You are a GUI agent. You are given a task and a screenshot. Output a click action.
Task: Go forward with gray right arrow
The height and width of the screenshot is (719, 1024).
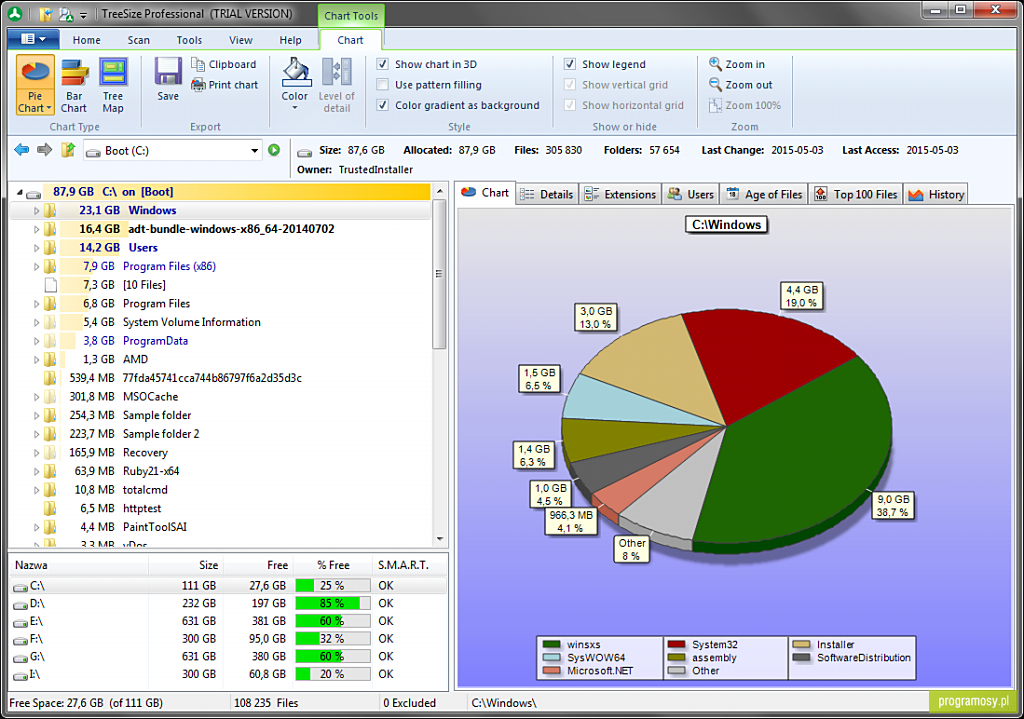(44, 150)
